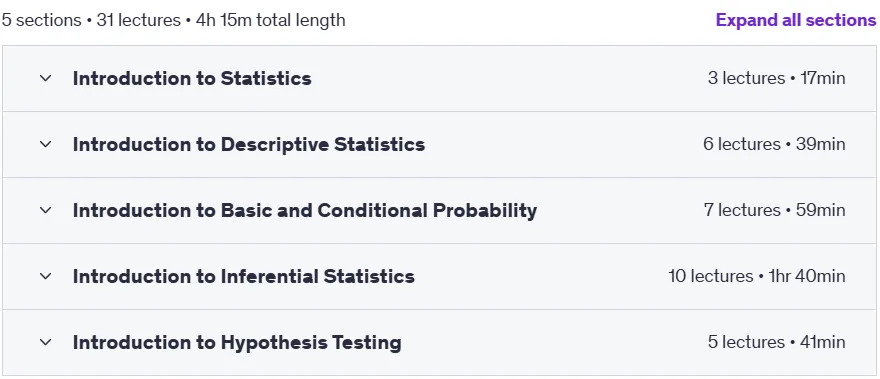Click the 31 lectures summary text
Viewport: 880px width, 379px height.
139,20
